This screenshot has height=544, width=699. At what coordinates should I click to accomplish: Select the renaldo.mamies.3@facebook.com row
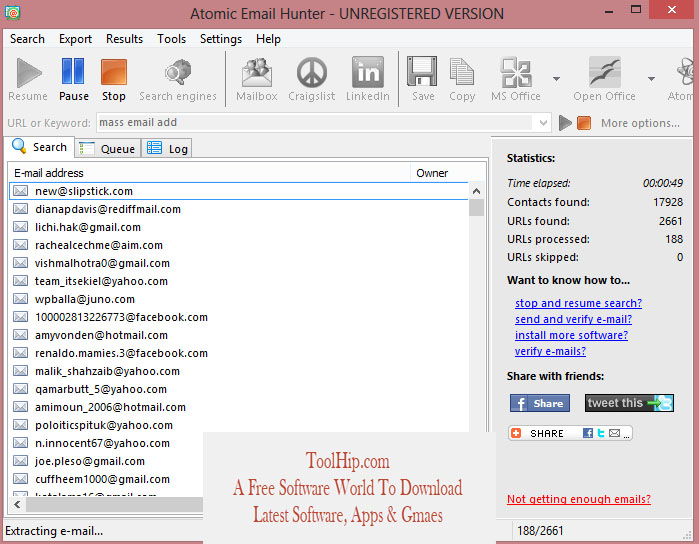(x=238, y=353)
